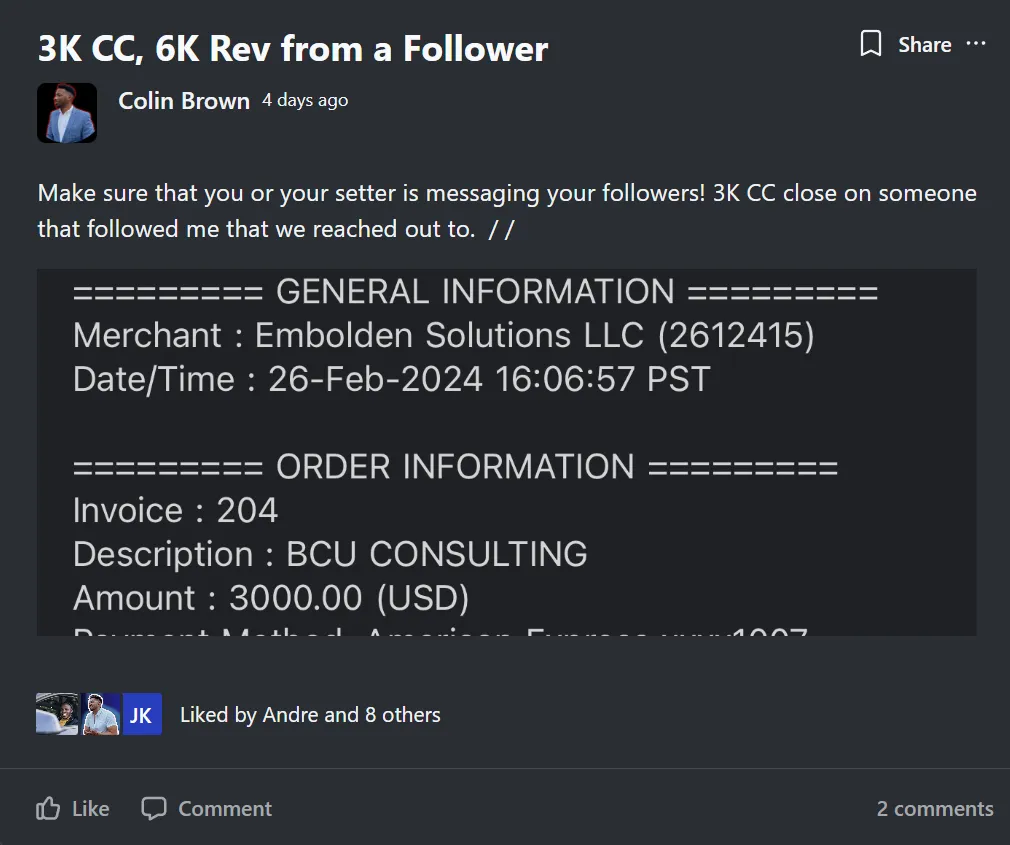Open the post title '3K CC, 6K Rev from a Follower'
Image resolution: width=1010 pixels, height=845 pixels.
click(293, 49)
